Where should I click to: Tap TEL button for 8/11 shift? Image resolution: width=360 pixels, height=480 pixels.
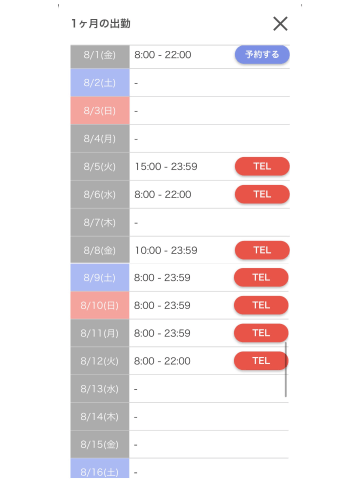pos(261,333)
